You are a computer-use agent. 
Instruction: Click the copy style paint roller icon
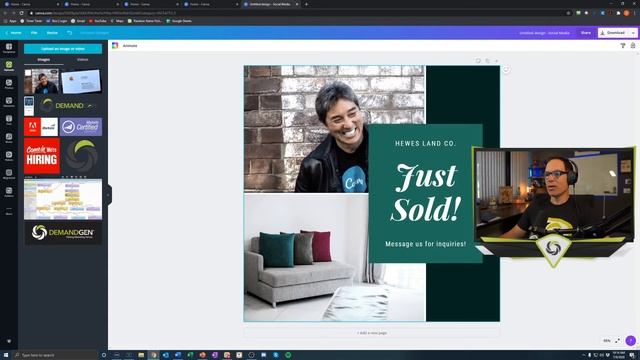623,46
